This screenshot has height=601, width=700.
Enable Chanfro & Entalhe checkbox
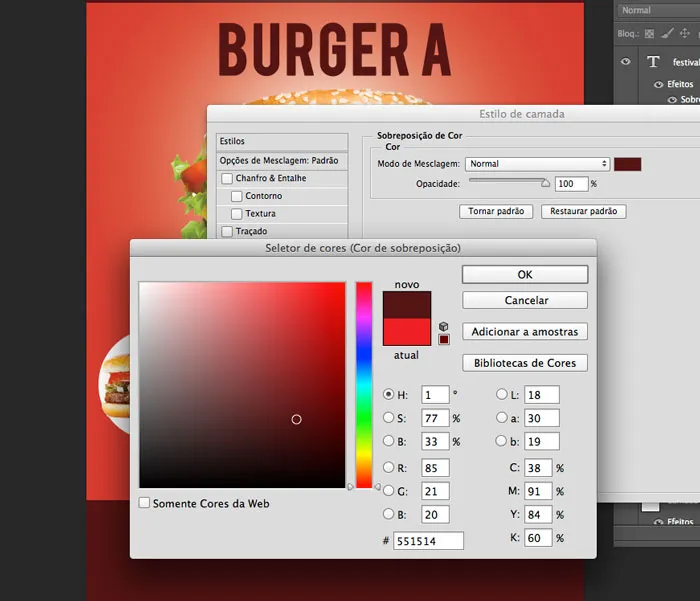(x=227, y=179)
